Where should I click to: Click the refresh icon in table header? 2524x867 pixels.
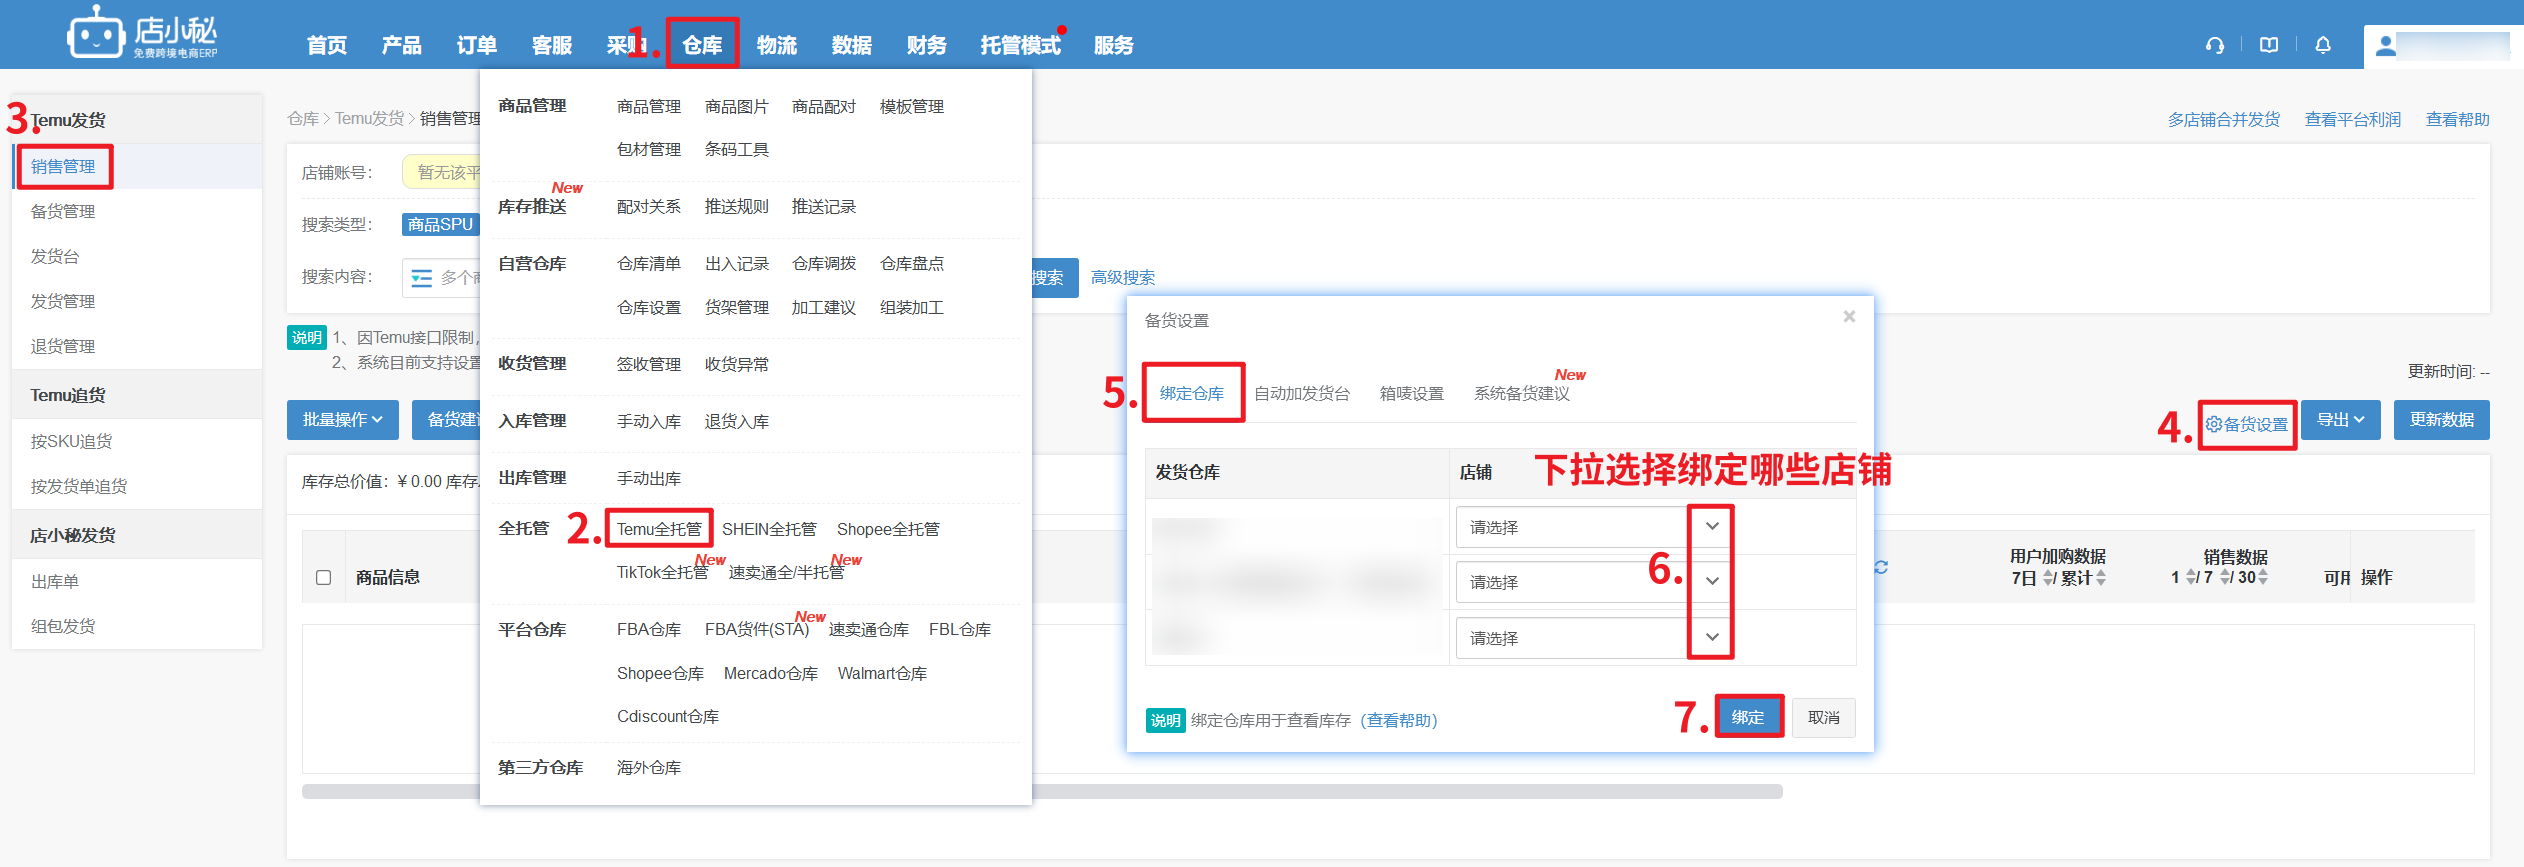coord(1881,567)
